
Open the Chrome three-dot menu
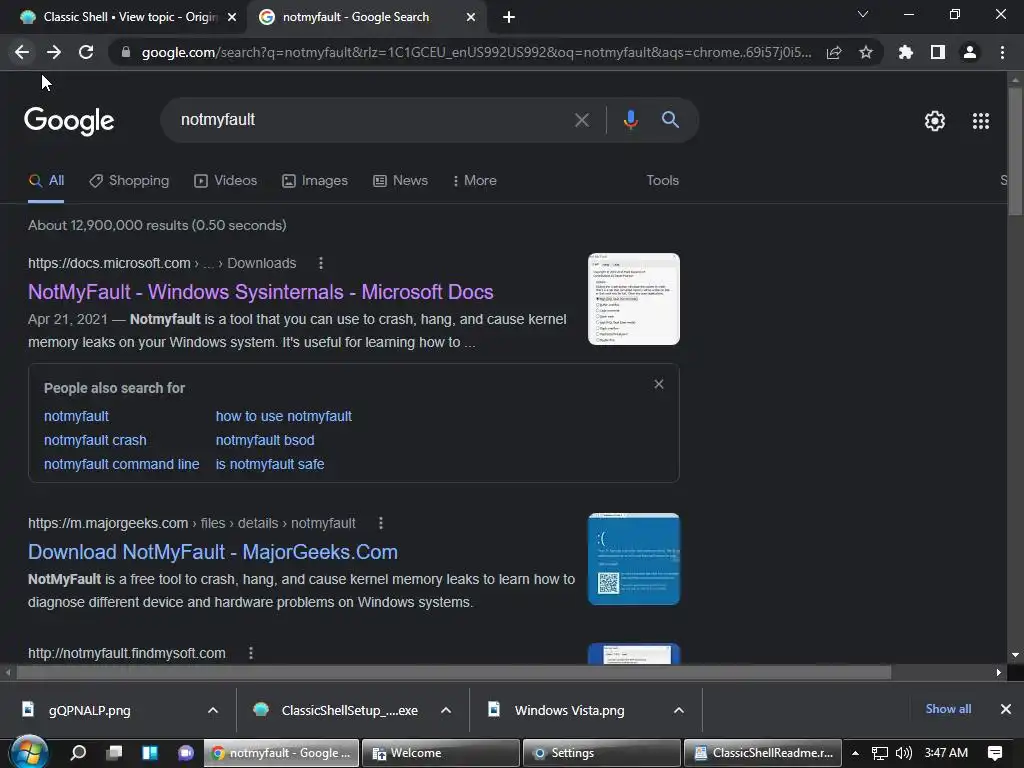1002,52
